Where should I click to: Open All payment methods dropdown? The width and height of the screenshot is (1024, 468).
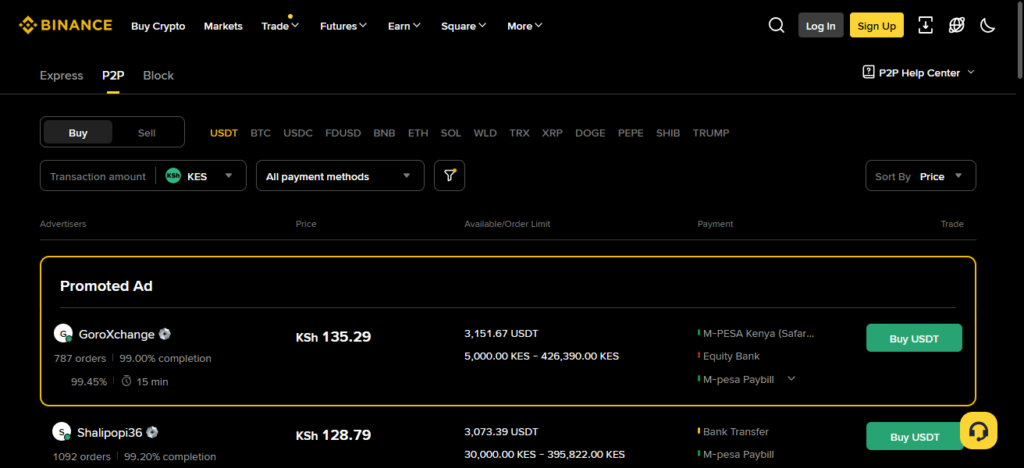tap(340, 176)
